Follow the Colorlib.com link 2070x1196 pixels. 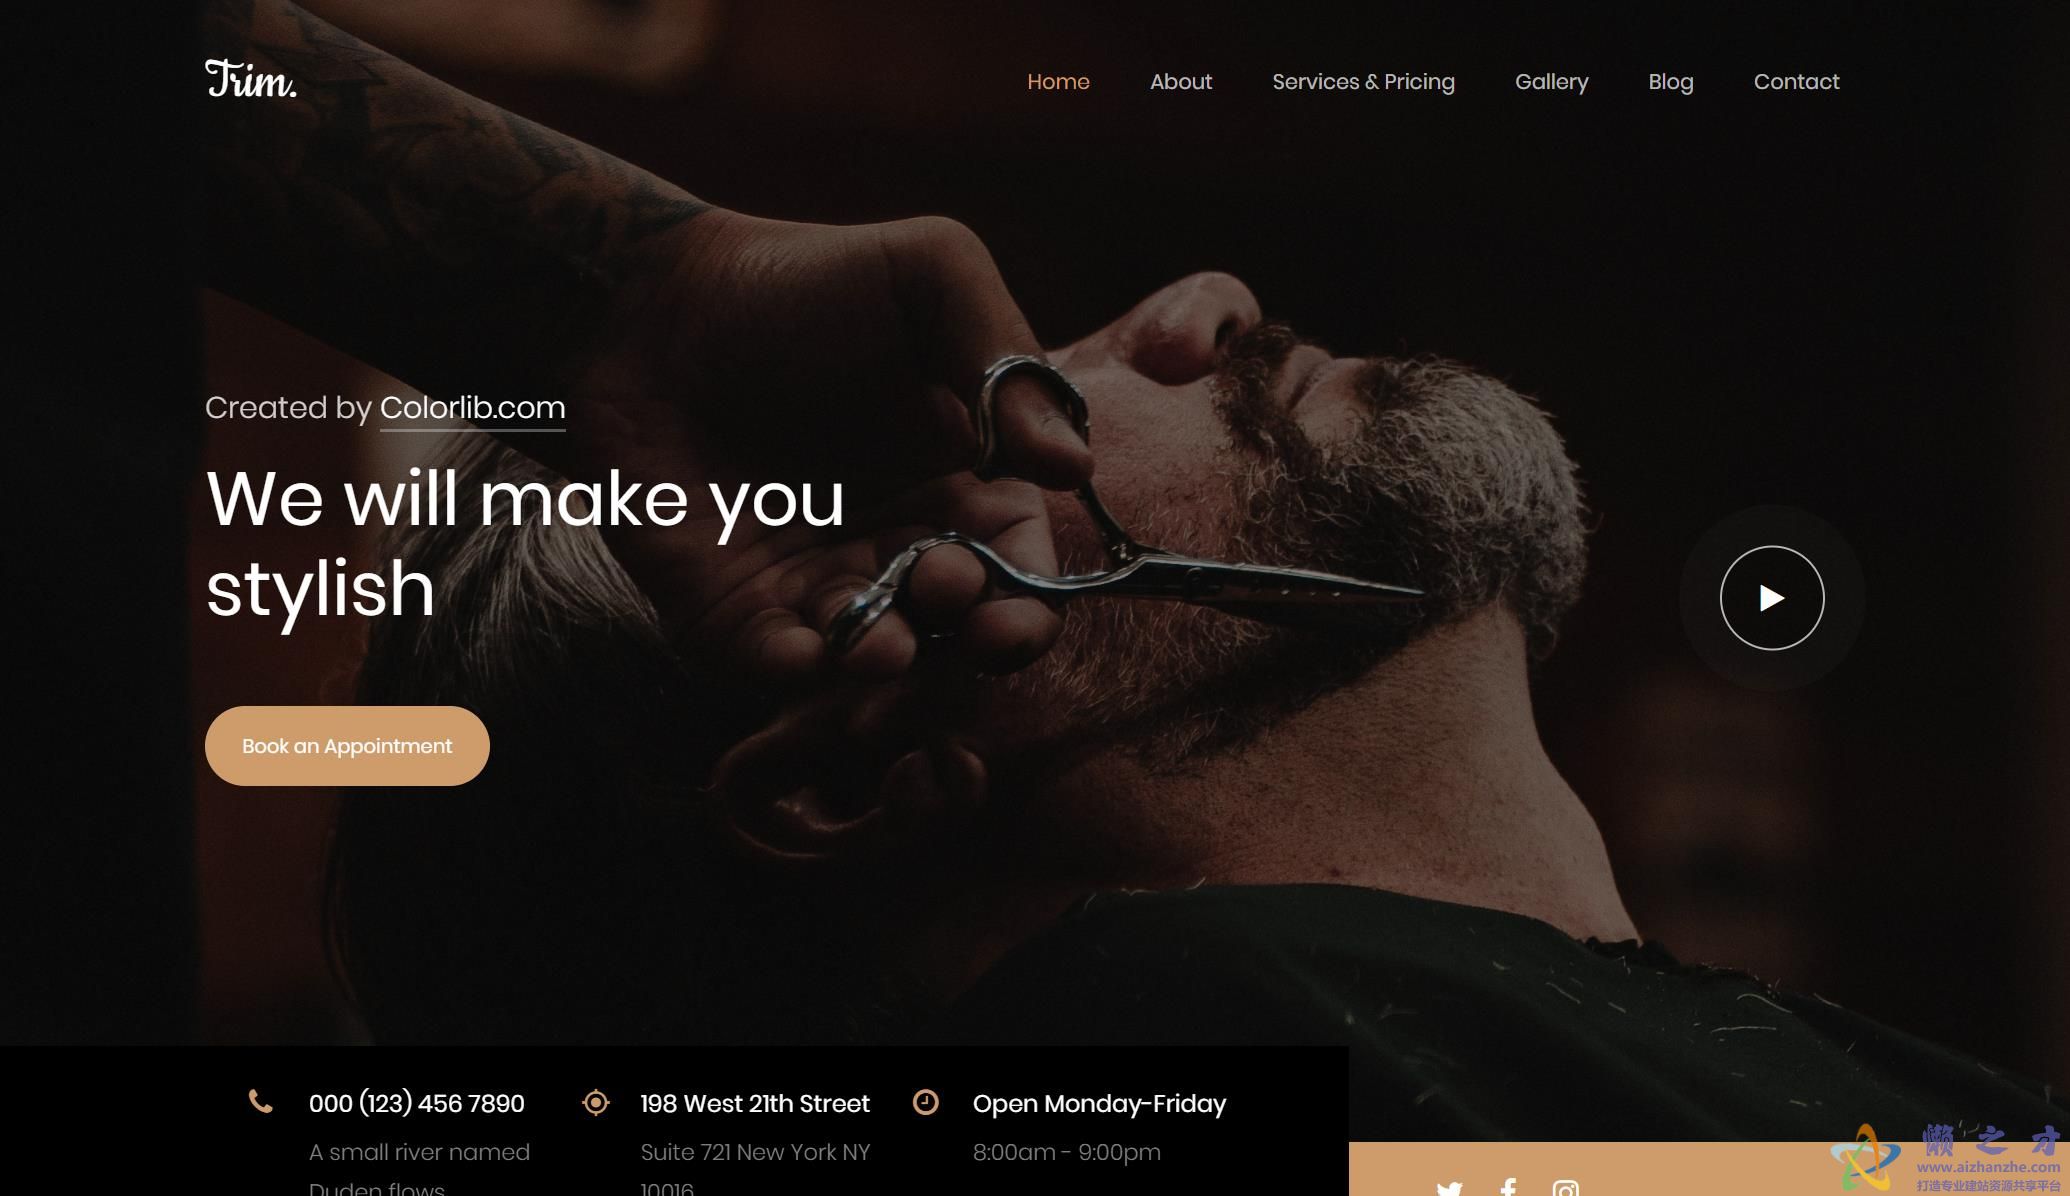click(x=472, y=408)
